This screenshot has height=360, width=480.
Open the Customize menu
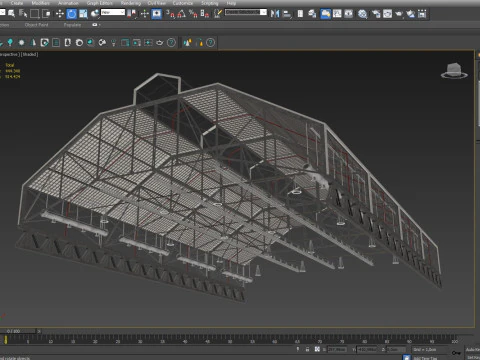pyautogui.click(x=183, y=3)
